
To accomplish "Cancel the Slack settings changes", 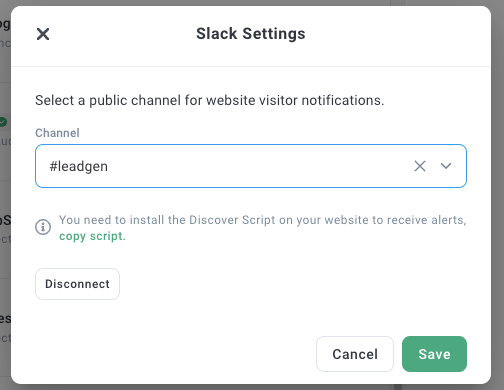I will pos(355,354).
